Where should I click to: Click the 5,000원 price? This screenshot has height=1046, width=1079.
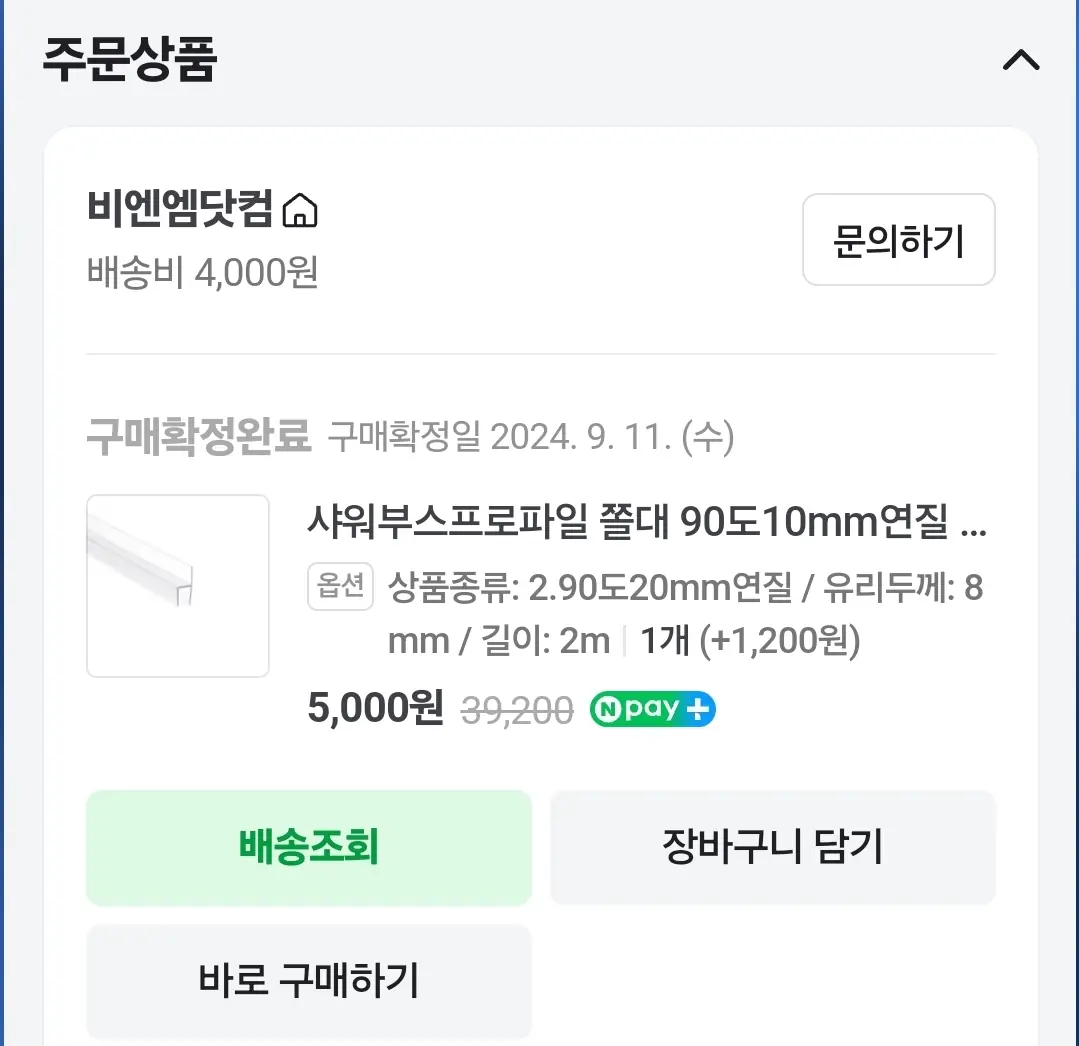click(x=375, y=709)
